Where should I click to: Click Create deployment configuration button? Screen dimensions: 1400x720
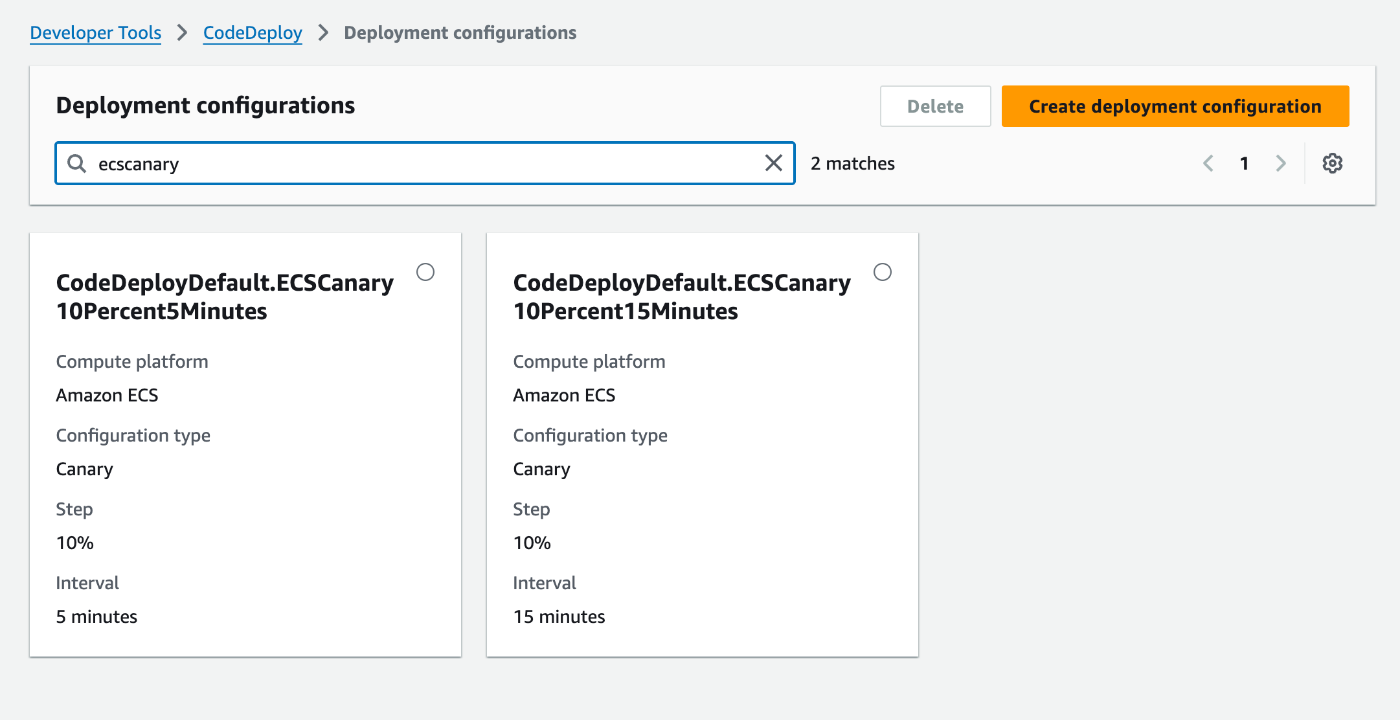(x=1175, y=106)
